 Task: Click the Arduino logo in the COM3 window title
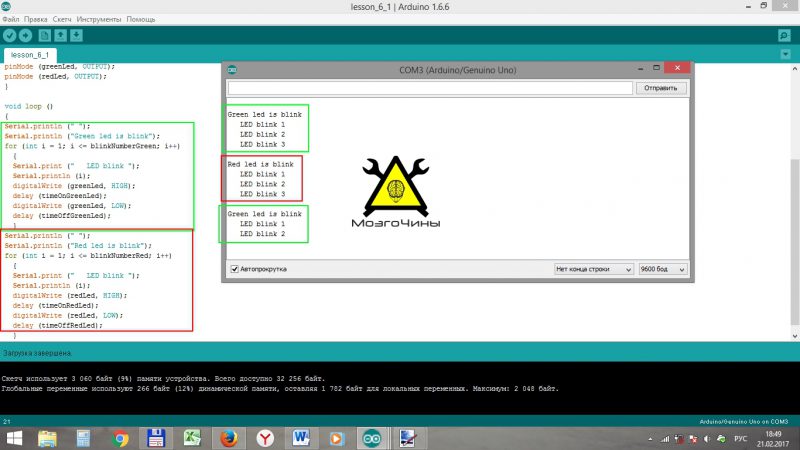pyautogui.click(x=232, y=69)
